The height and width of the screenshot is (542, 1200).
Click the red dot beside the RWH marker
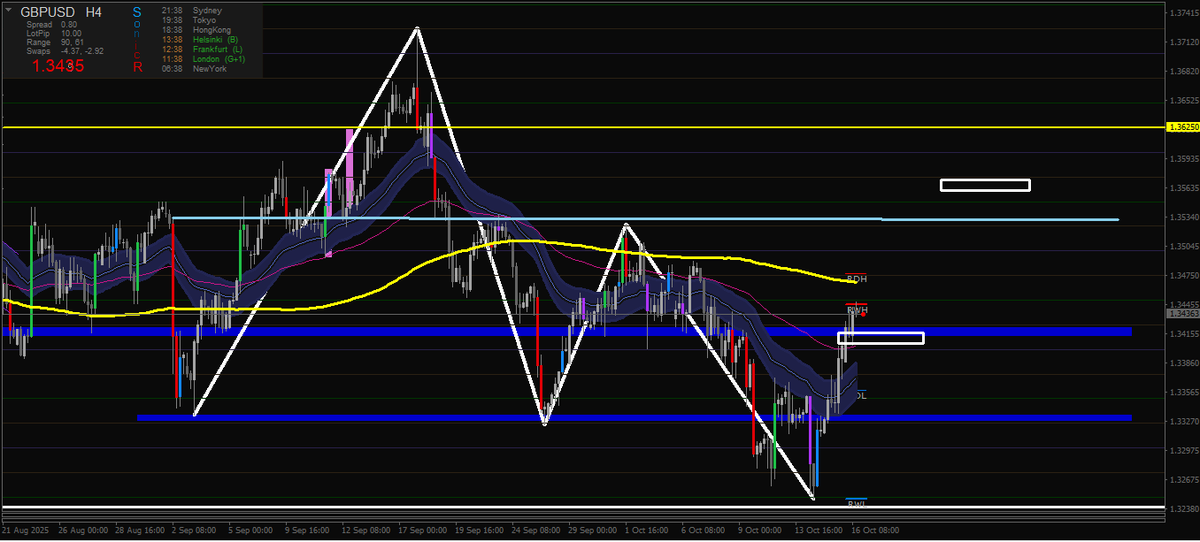pyautogui.click(x=863, y=312)
